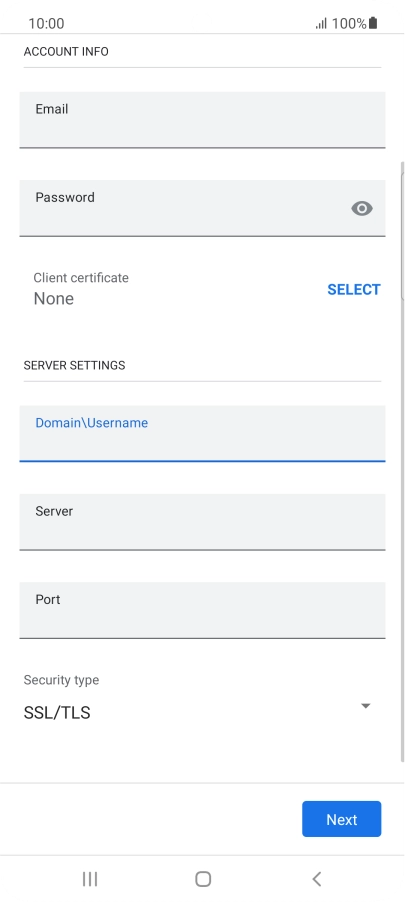Click the Next button
Viewport: 405px width, 902px height.
point(342,819)
